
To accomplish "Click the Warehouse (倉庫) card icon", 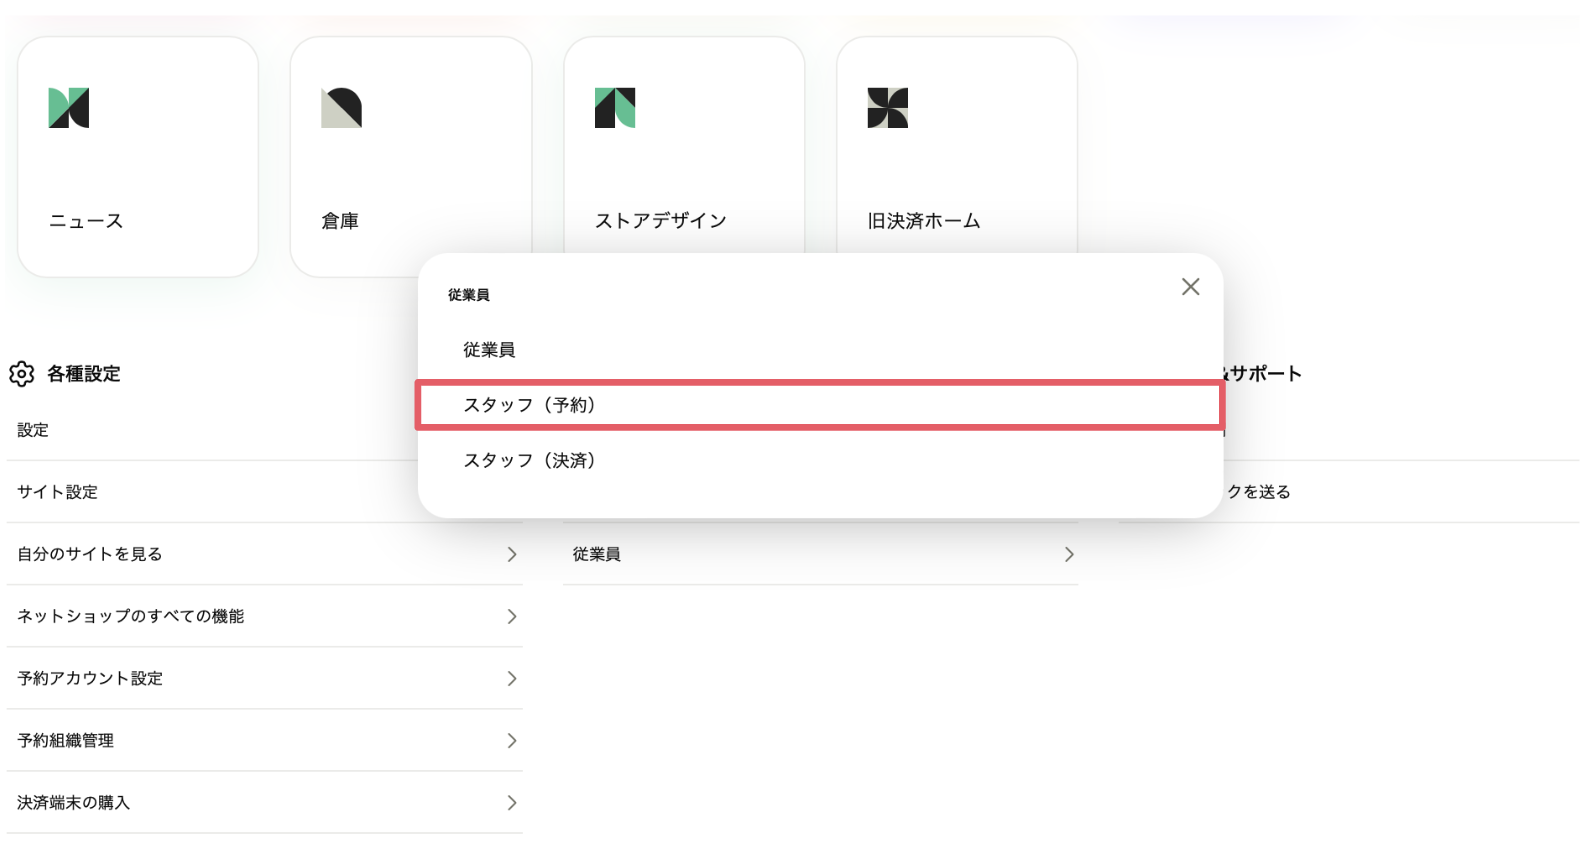I will tap(341, 108).
